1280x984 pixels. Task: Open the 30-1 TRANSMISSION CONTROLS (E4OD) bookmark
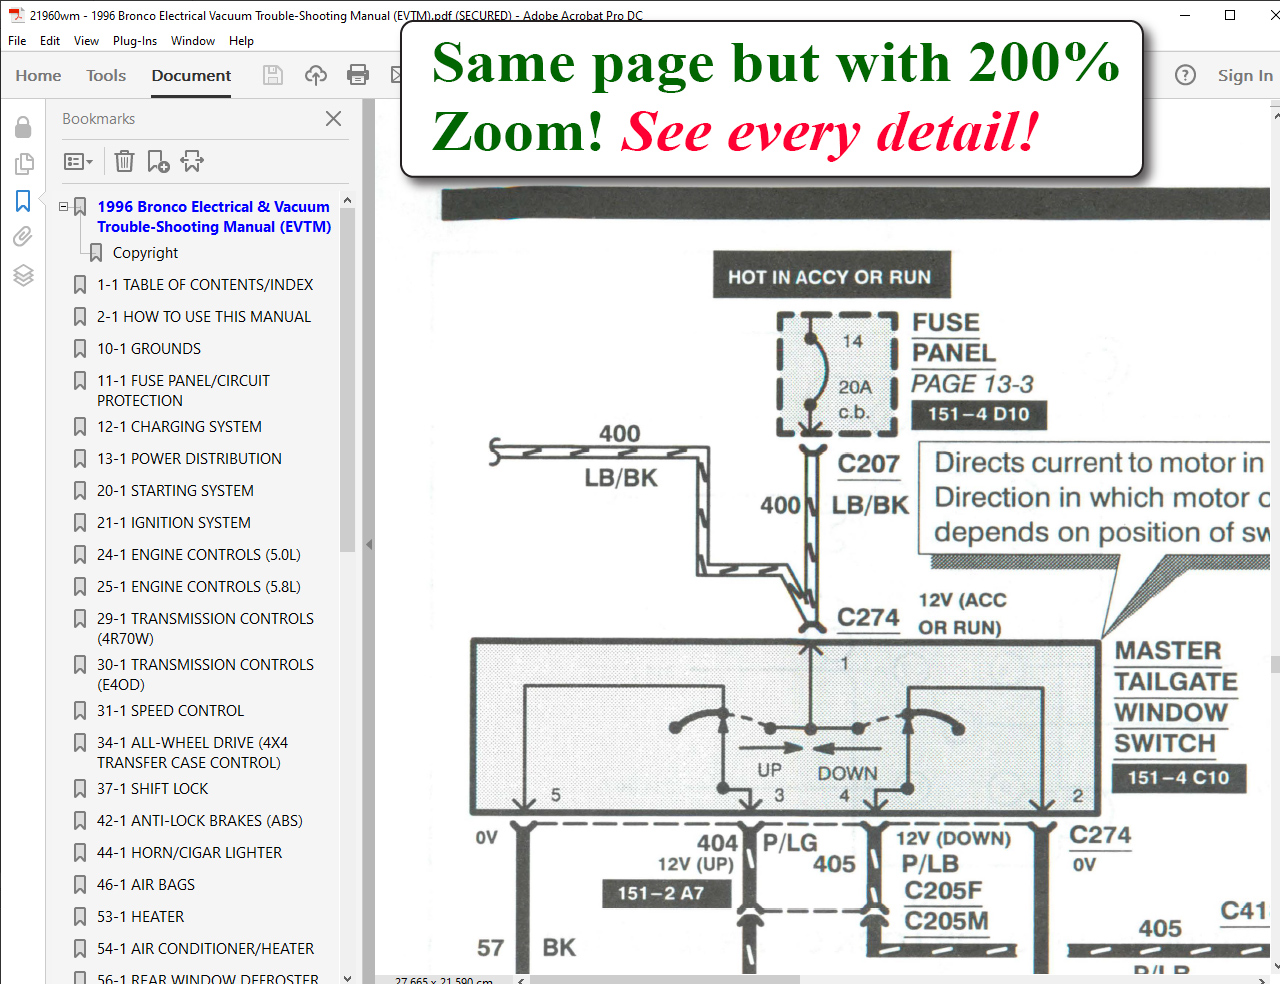point(205,675)
